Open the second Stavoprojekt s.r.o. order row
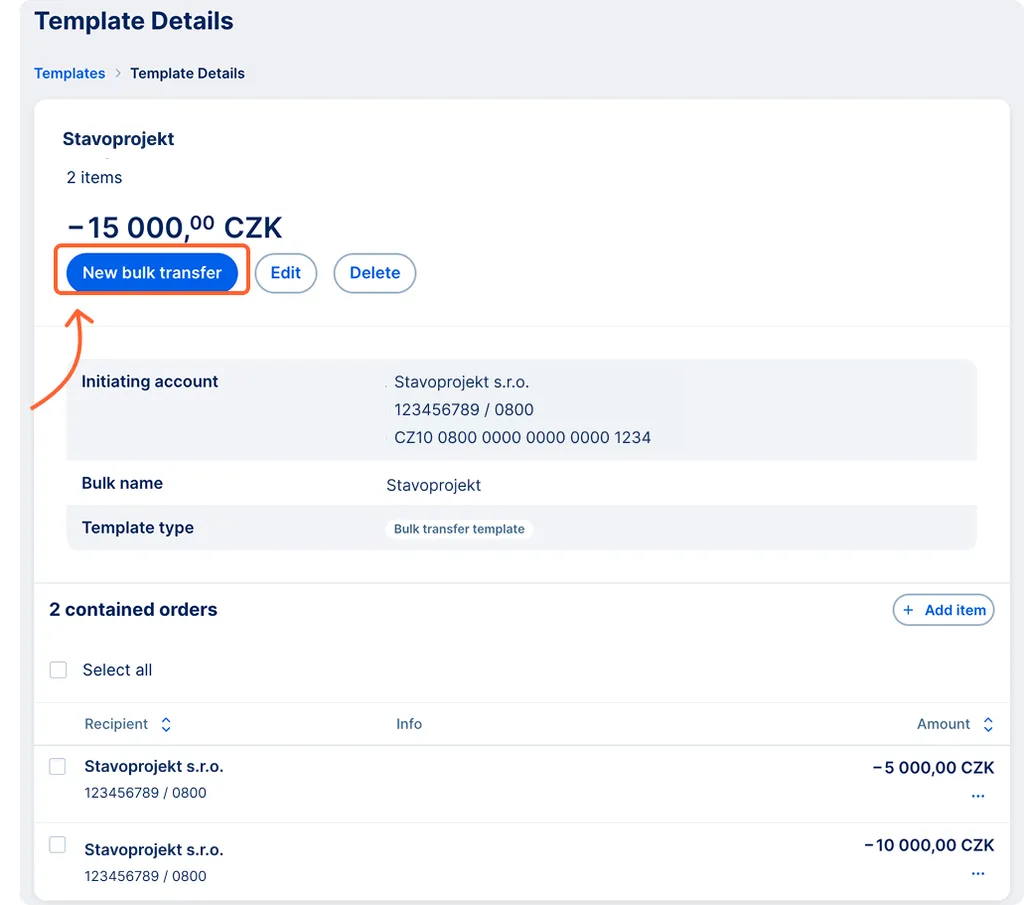This screenshot has height=905, width=1024. 154,850
